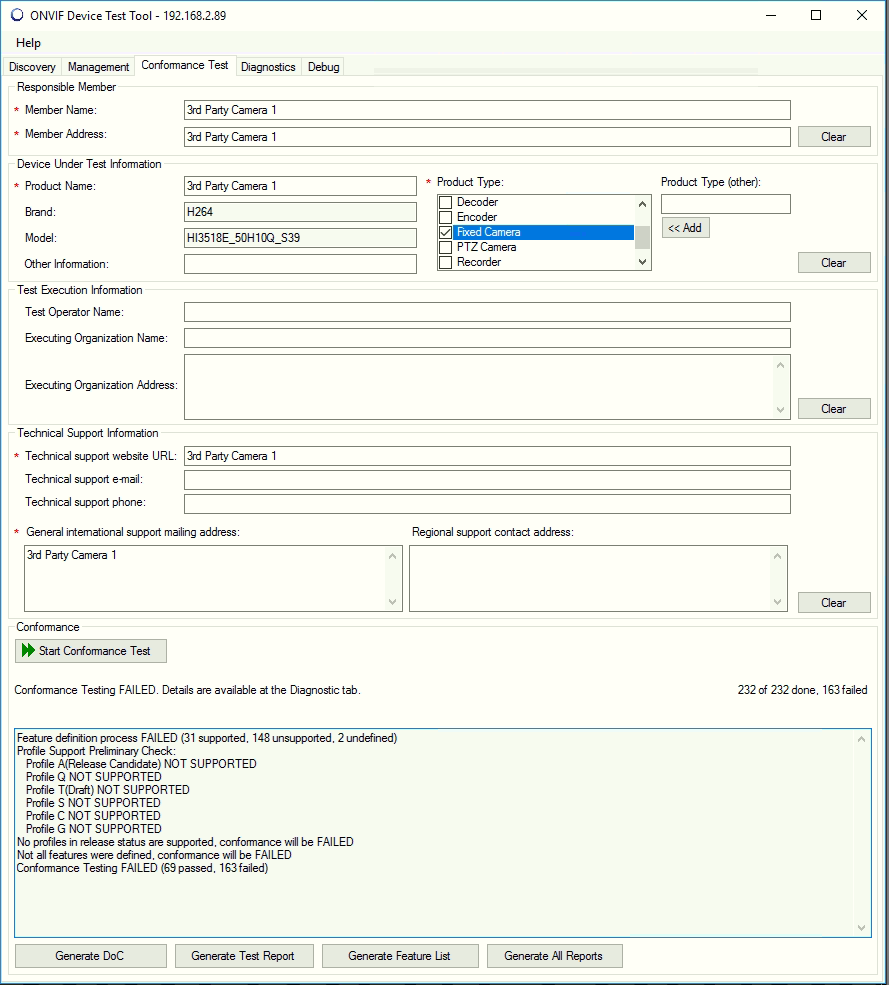Maximize the ONVIF Device Test Tool window

point(816,15)
